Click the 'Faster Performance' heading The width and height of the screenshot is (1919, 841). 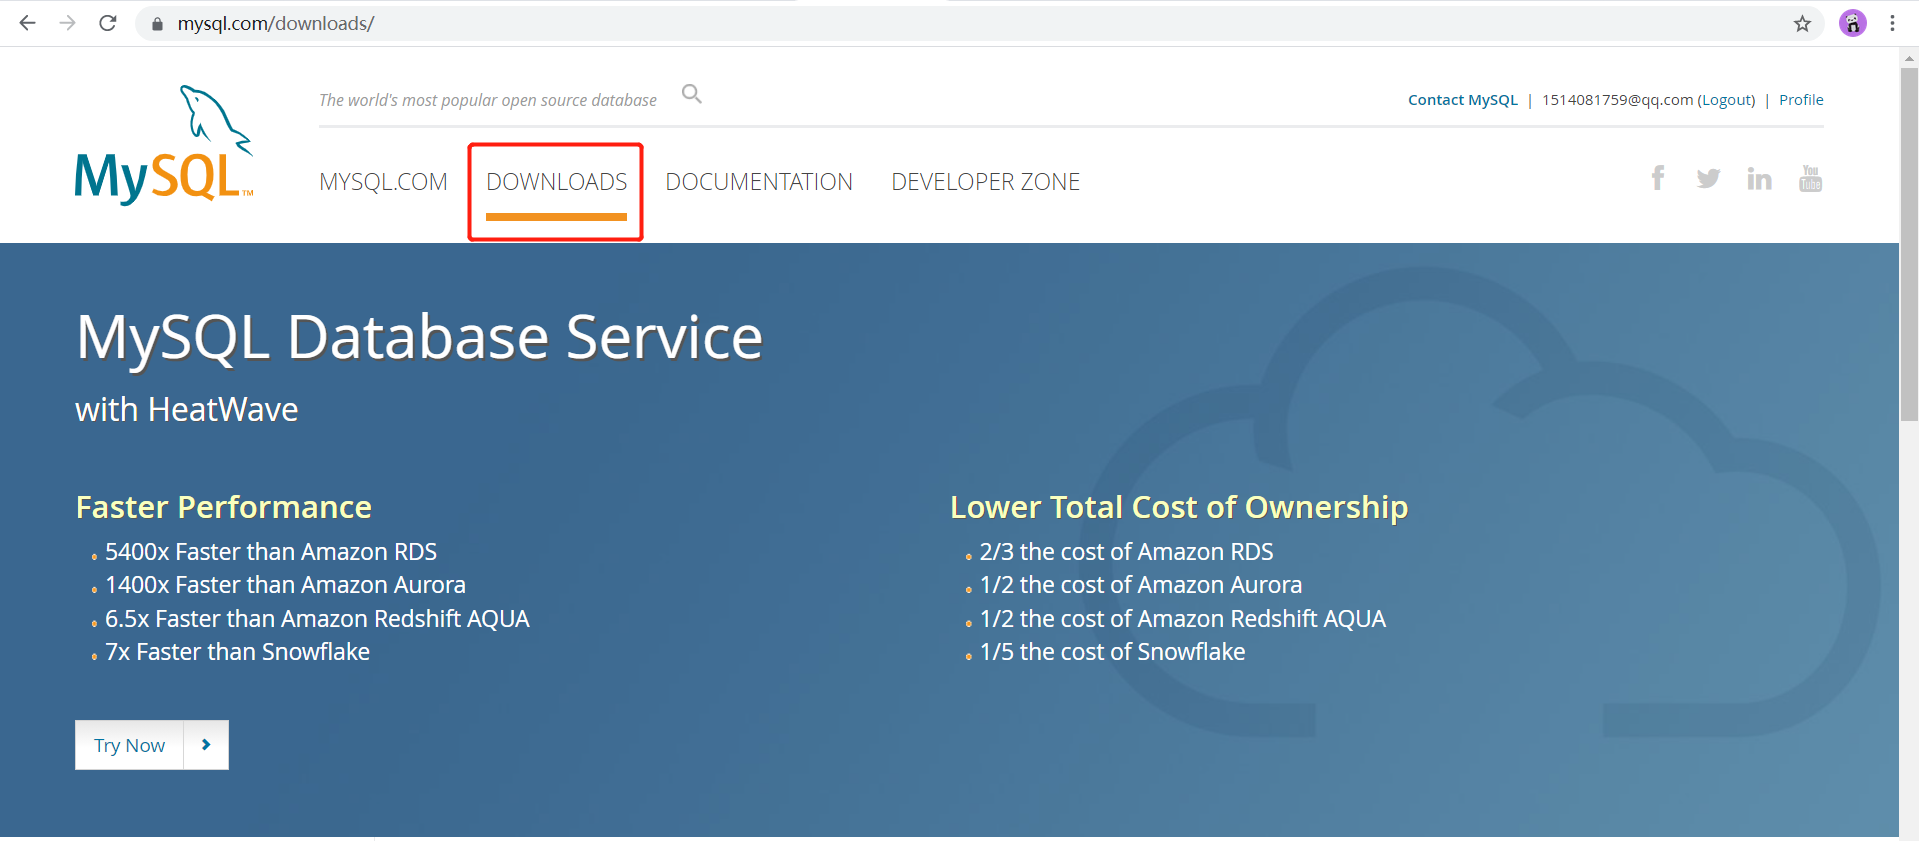click(224, 507)
